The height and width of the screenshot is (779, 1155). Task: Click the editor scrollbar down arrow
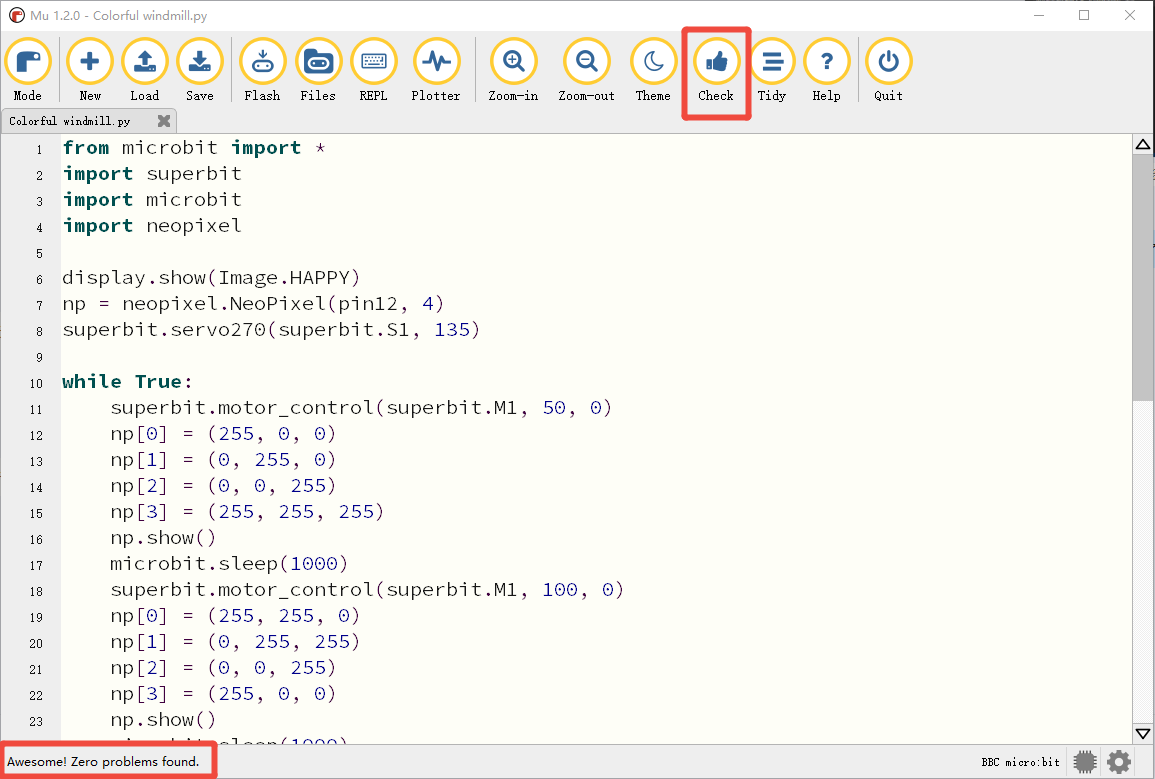(1142, 733)
